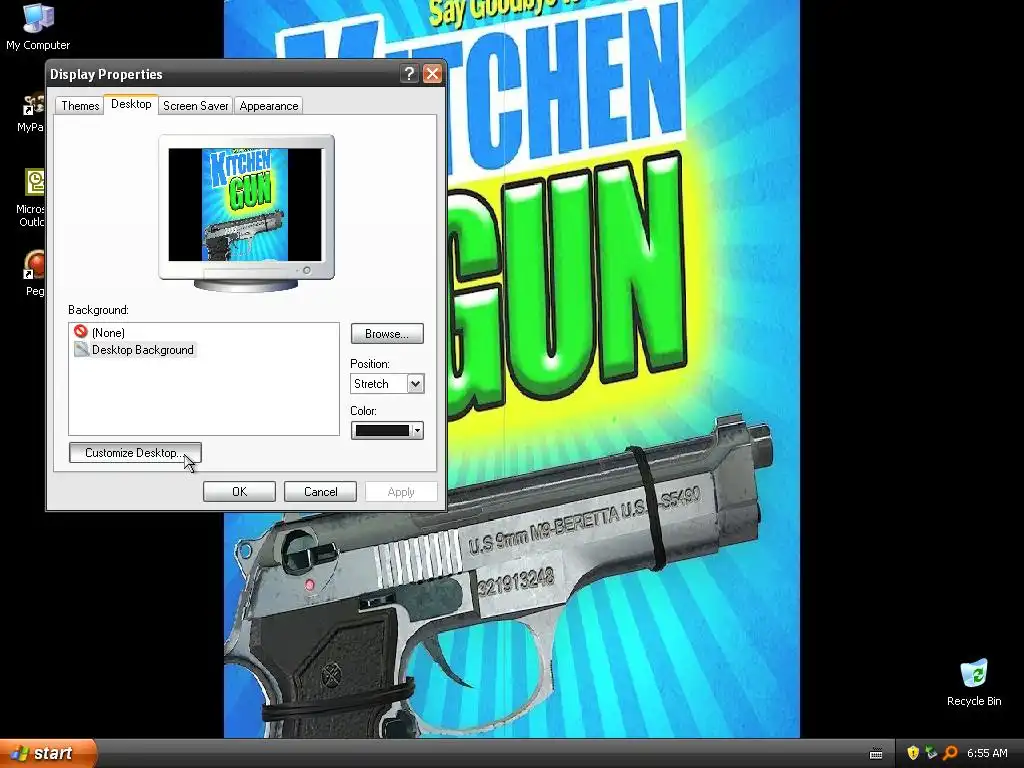Open the Appearance tab

268,106
